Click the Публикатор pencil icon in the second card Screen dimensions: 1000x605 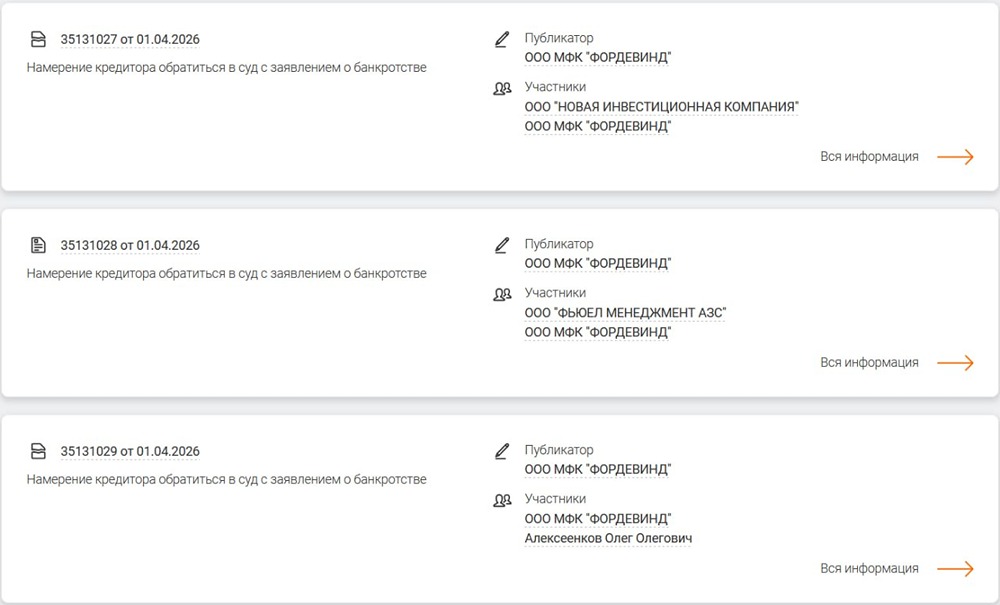tap(501, 246)
